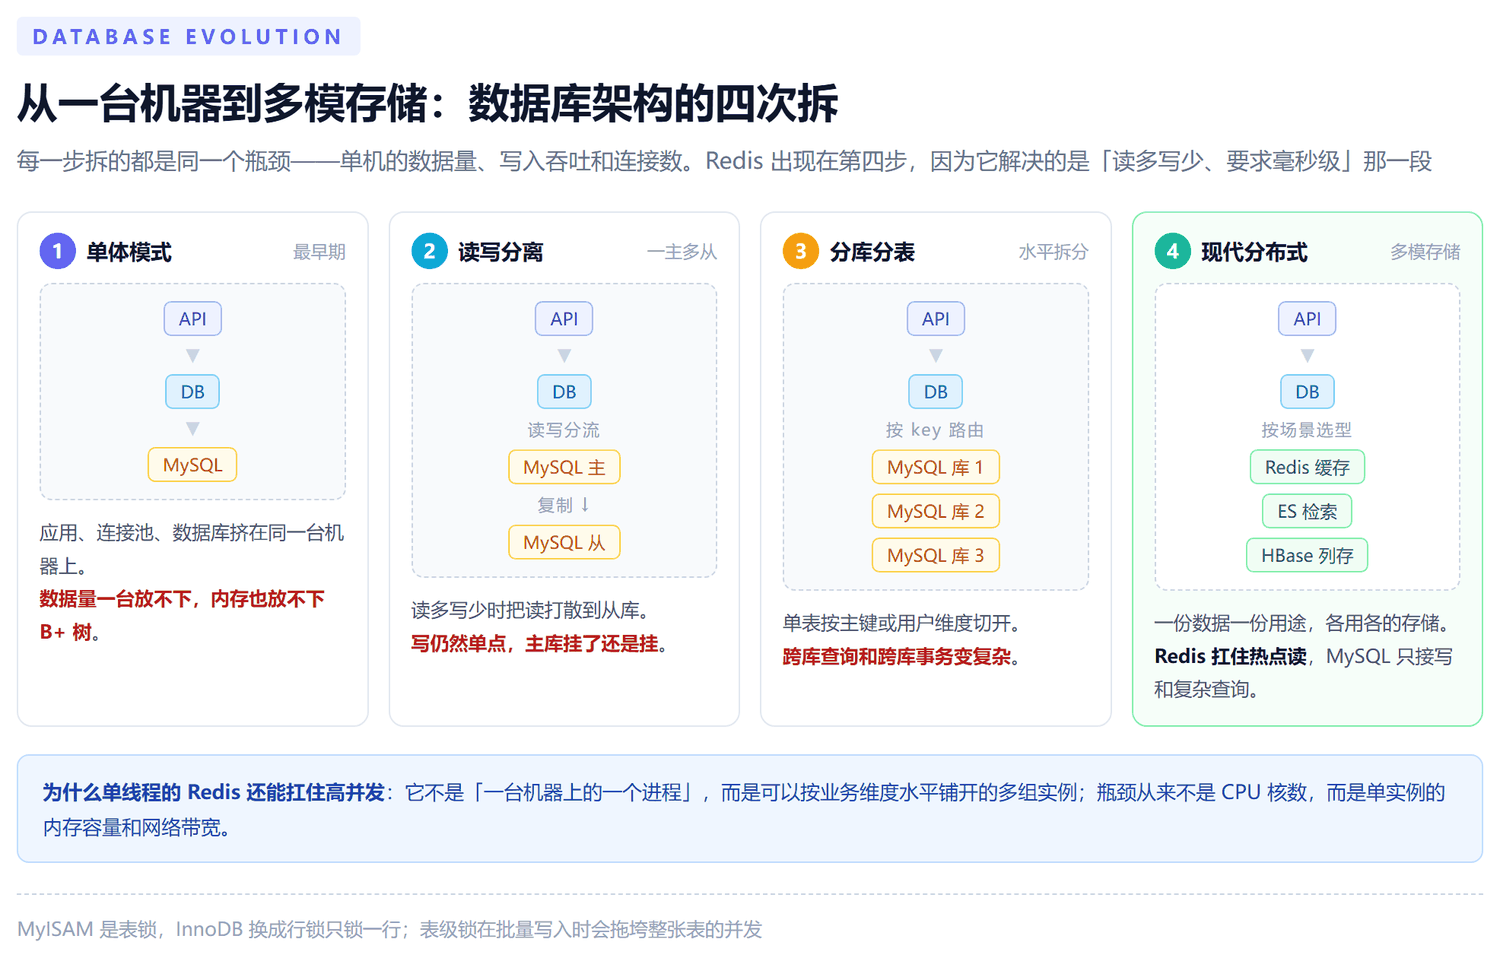The image size is (1500, 958).
Task: Select the 分库分表 card title
Action: (x=872, y=252)
